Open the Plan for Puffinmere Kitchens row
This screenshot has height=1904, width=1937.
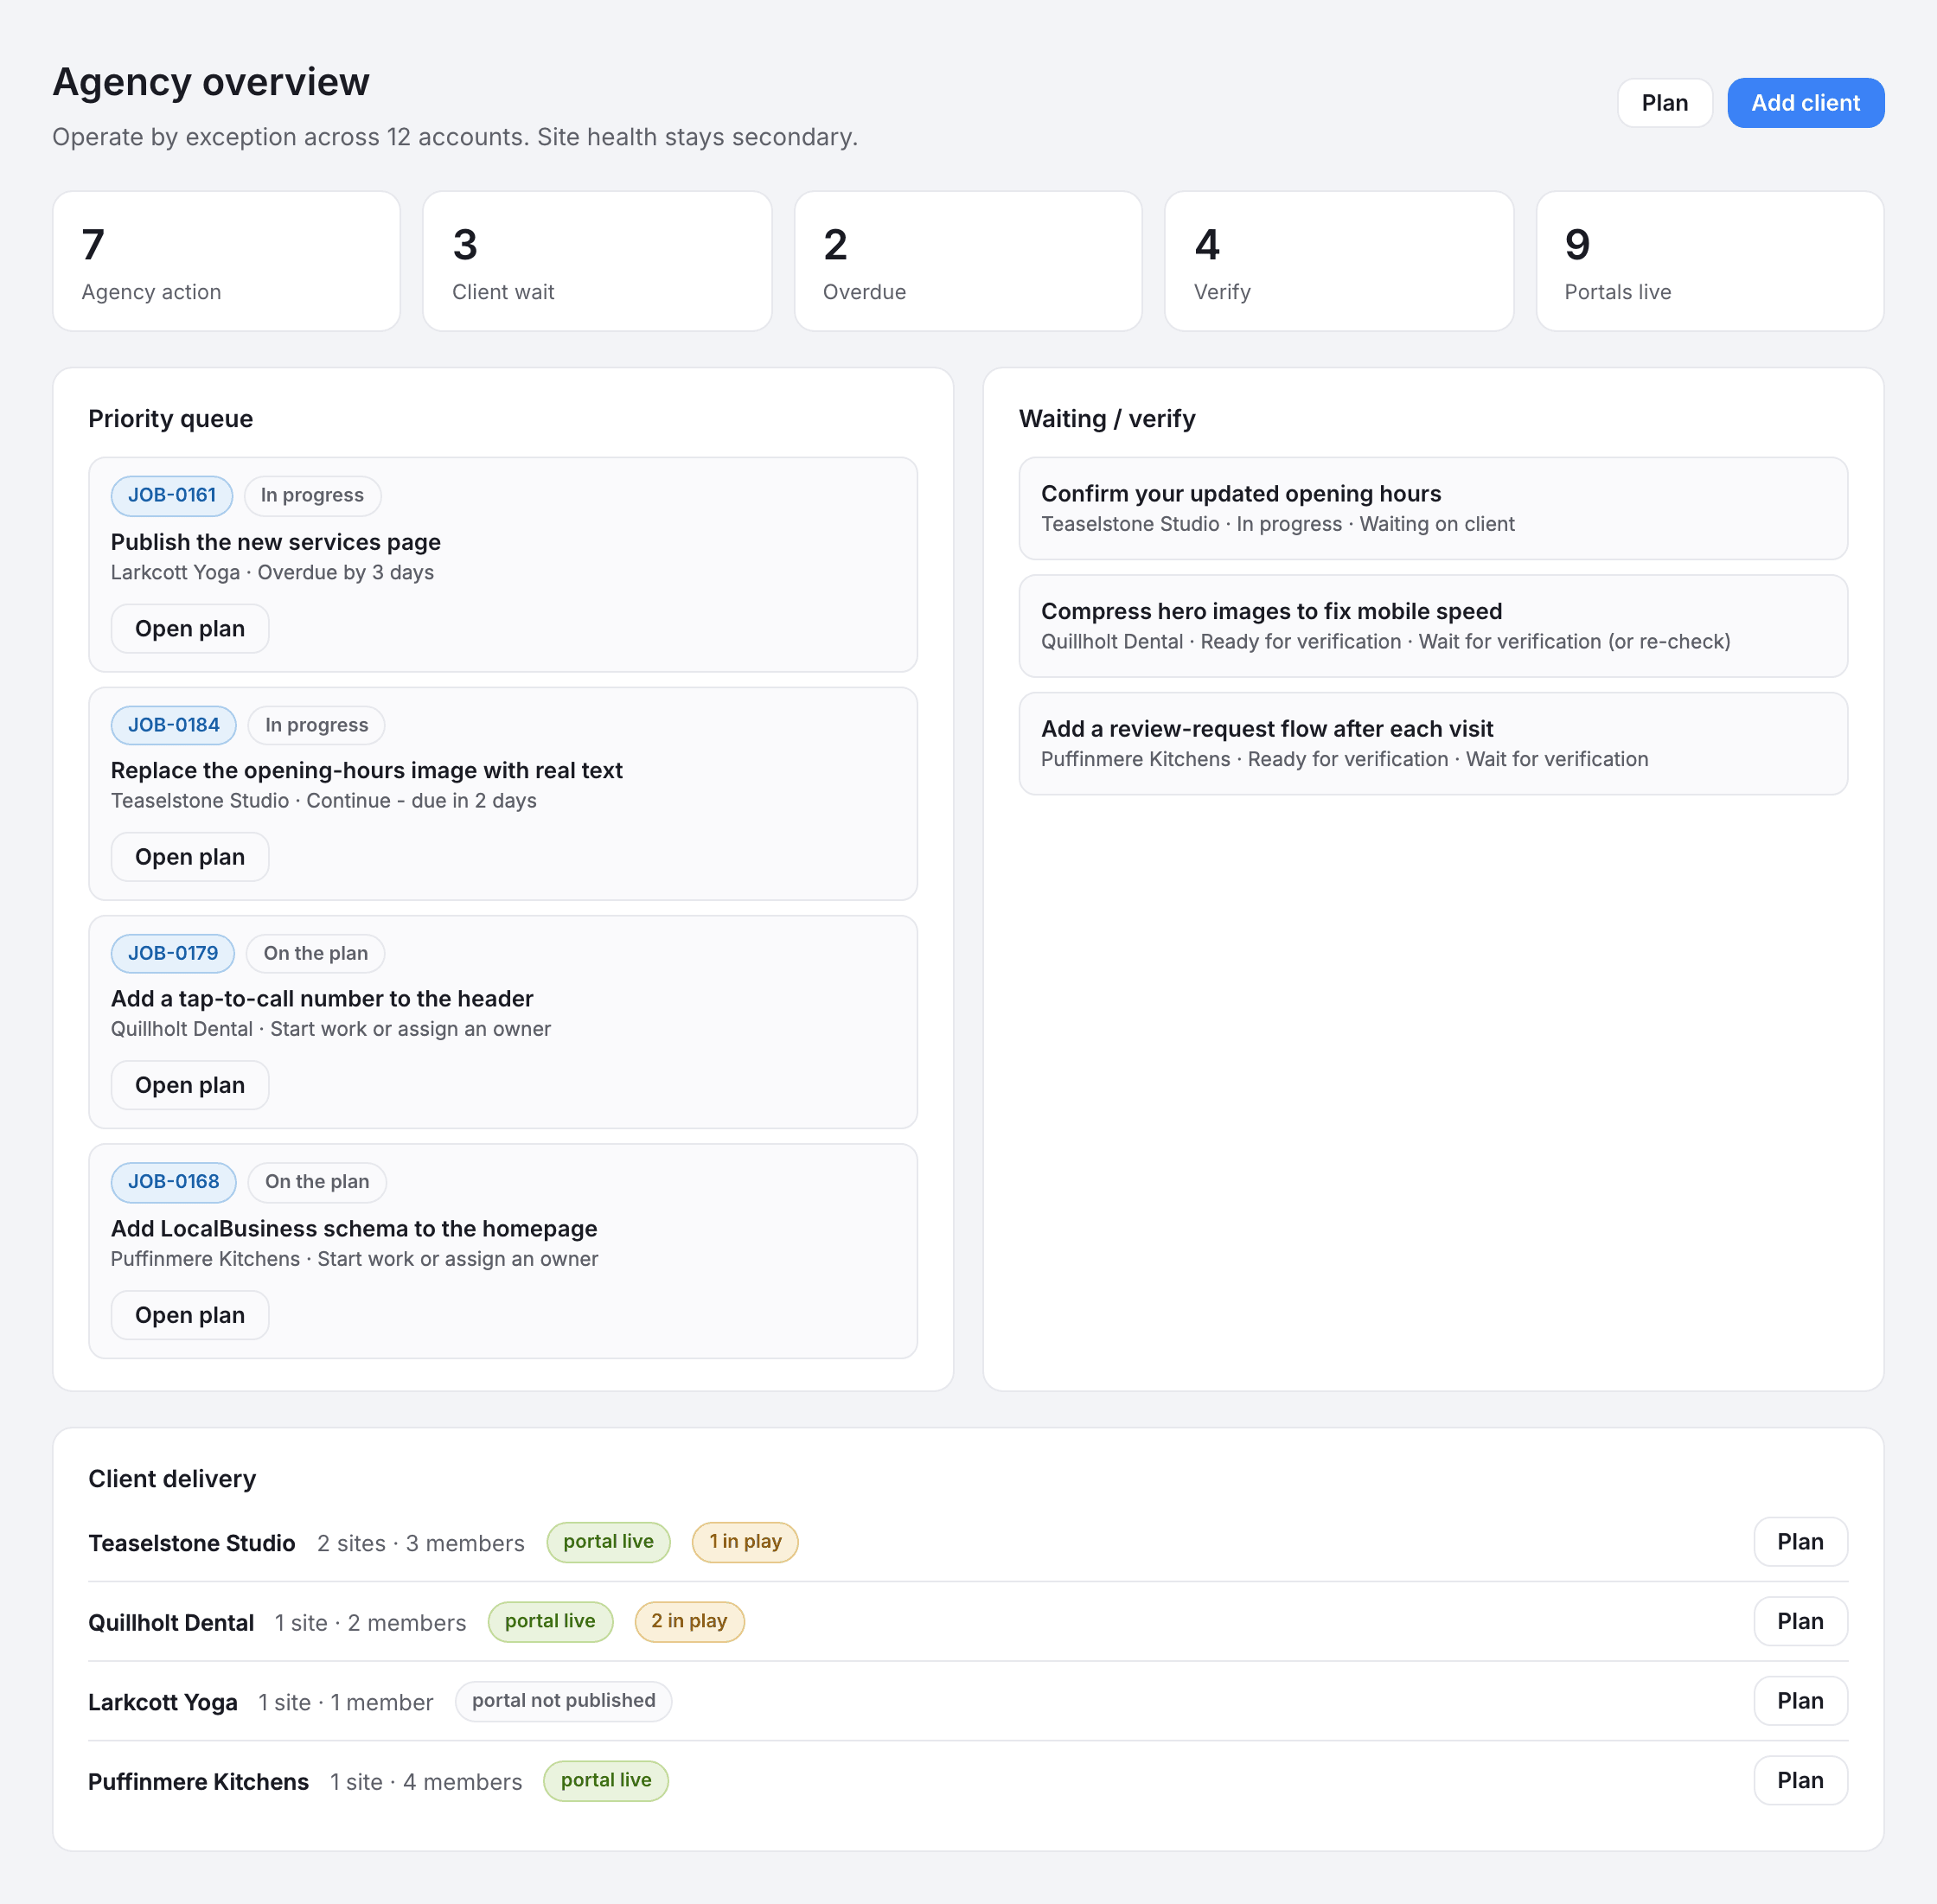(1800, 1780)
